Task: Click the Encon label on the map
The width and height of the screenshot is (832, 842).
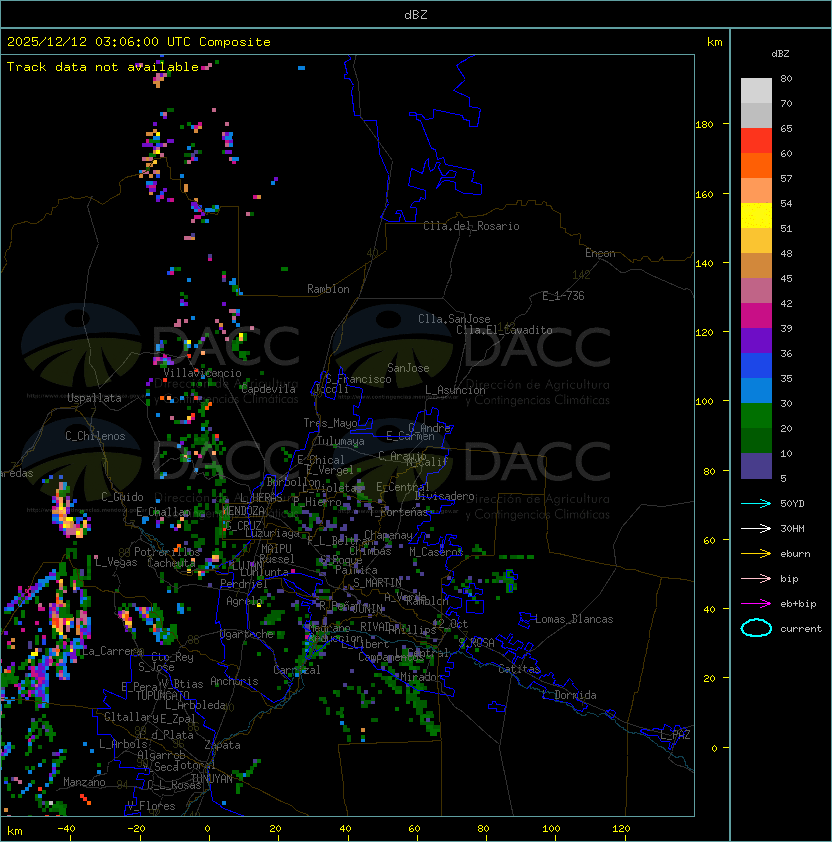Action: point(600,253)
